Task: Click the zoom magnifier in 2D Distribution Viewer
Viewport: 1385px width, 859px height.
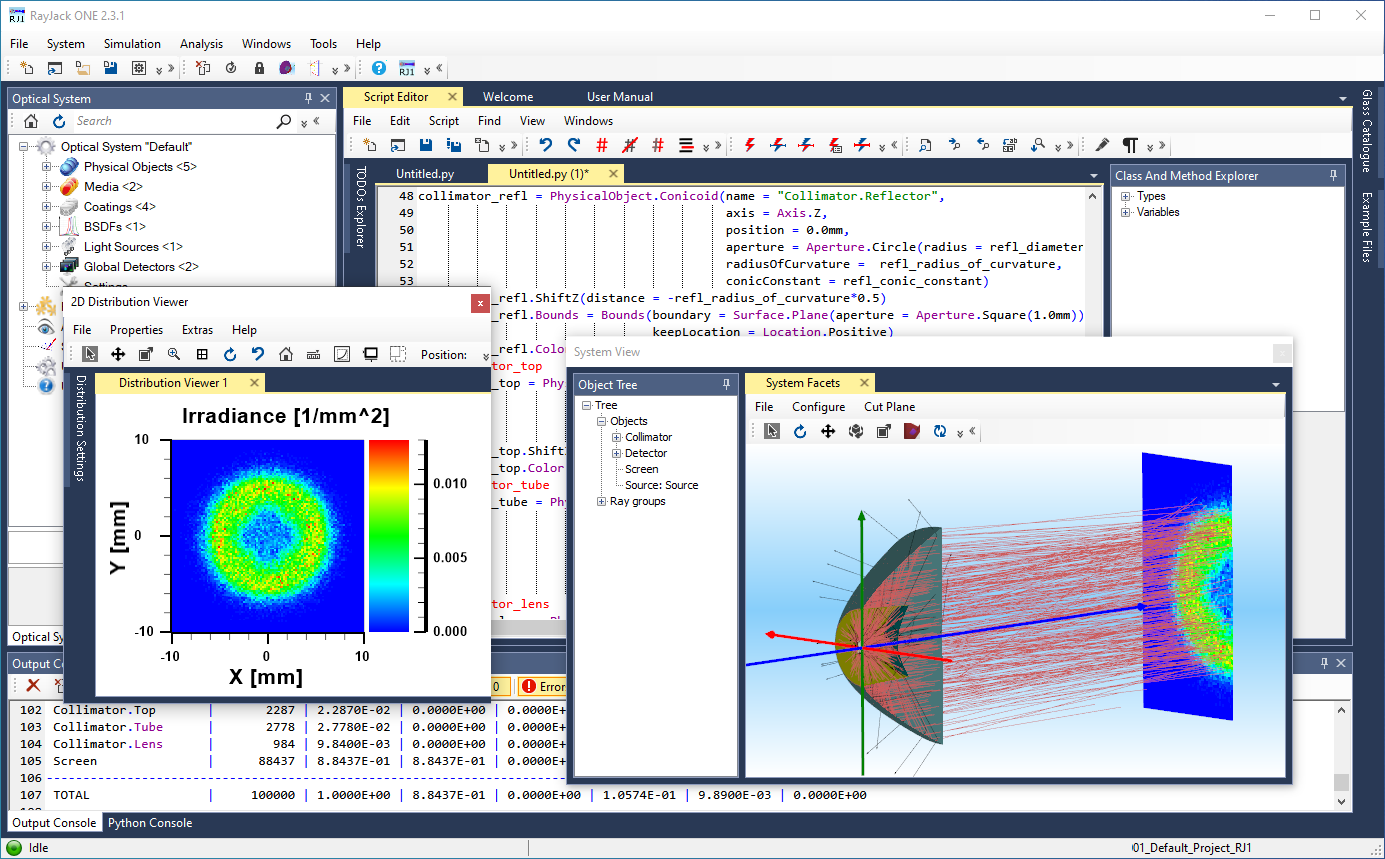Action: point(174,354)
